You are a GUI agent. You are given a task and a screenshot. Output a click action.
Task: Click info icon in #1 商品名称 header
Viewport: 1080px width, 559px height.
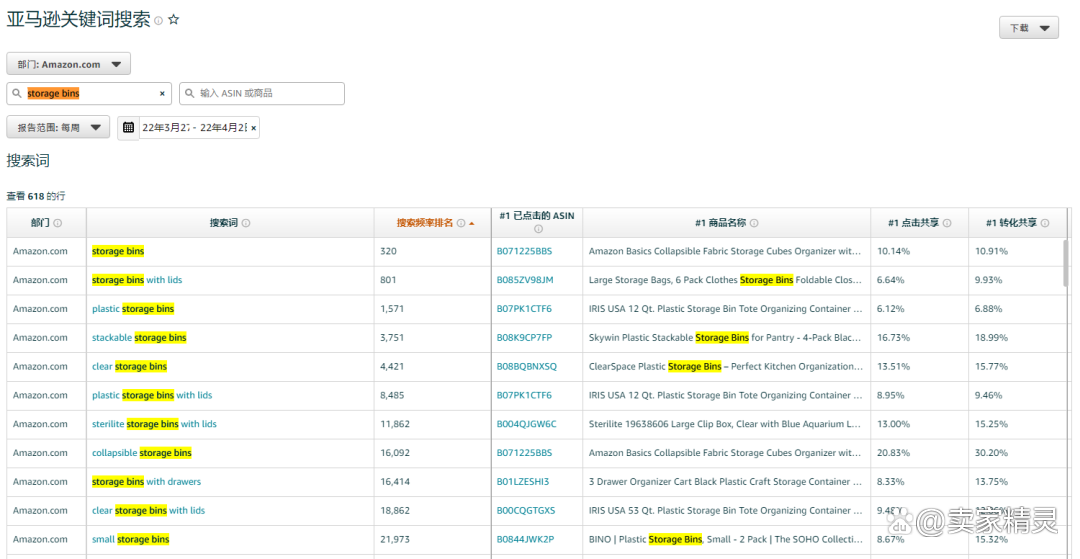pyautogui.click(x=754, y=223)
